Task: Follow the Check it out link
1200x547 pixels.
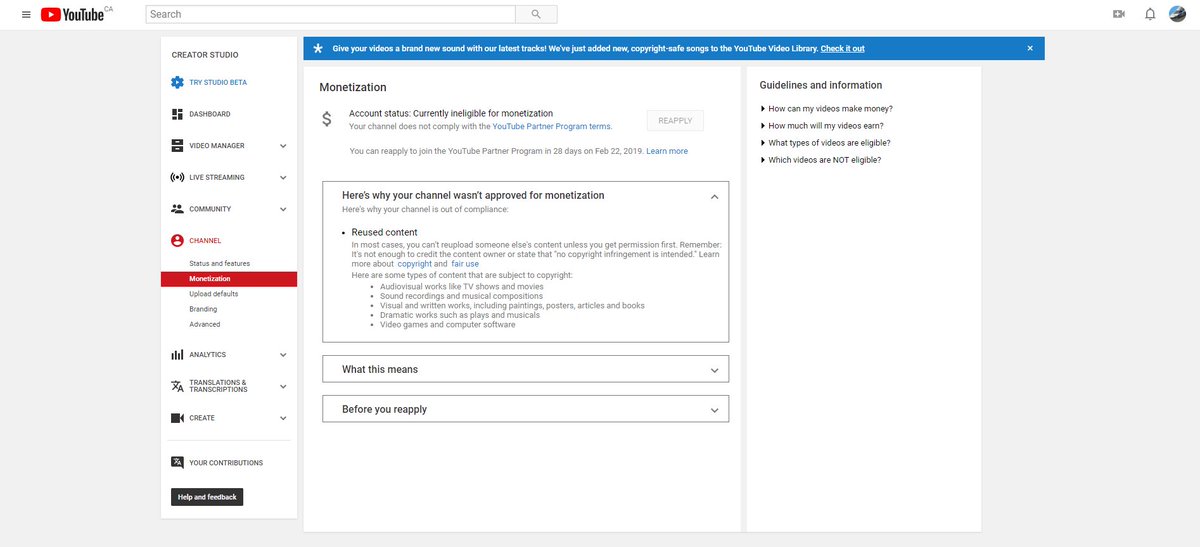Action: click(842, 48)
